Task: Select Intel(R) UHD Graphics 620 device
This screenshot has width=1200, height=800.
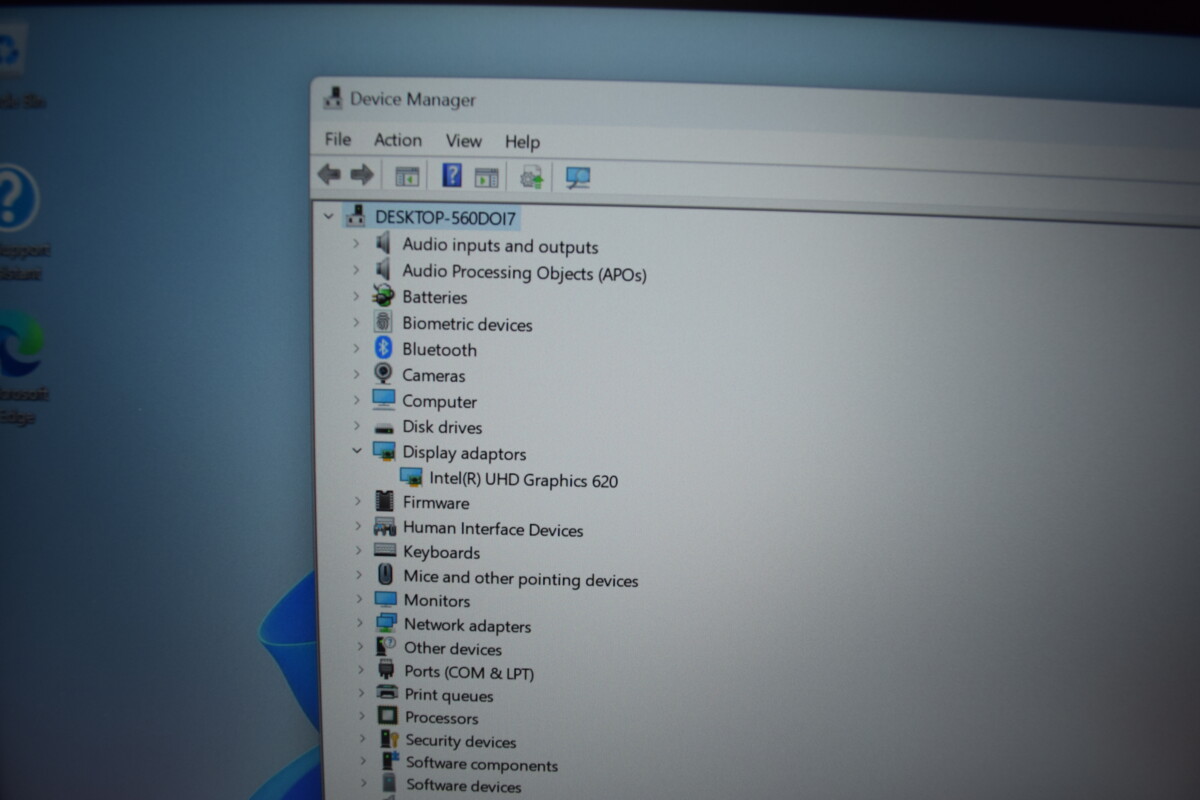Action: pyautogui.click(x=523, y=480)
